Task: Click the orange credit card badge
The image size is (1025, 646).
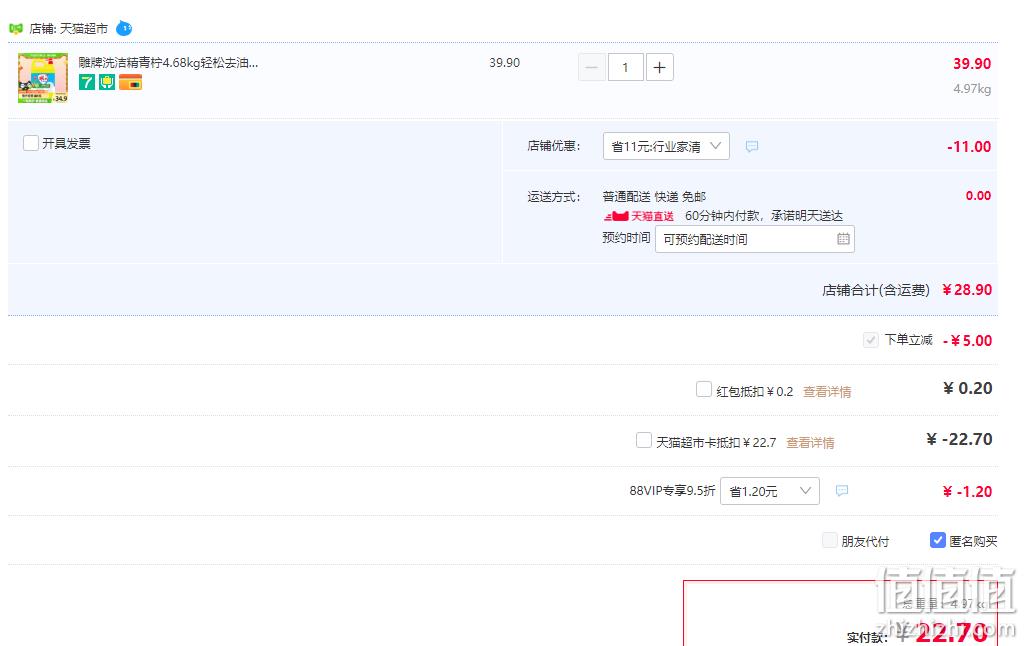Action: tap(130, 82)
